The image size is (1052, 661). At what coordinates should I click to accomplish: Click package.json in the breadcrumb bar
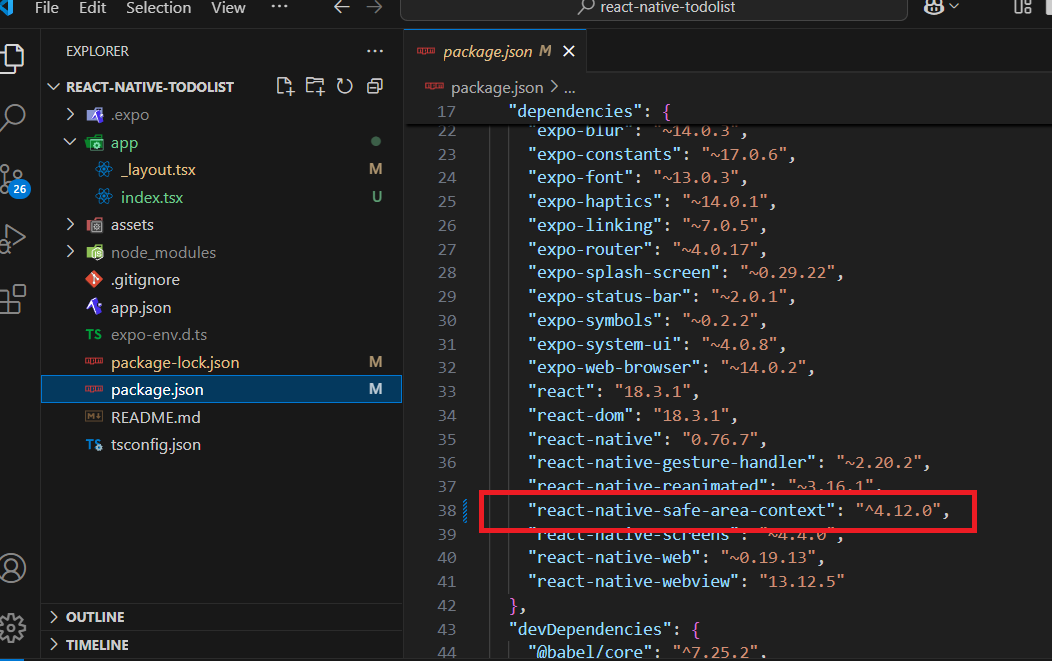click(x=496, y=87)
